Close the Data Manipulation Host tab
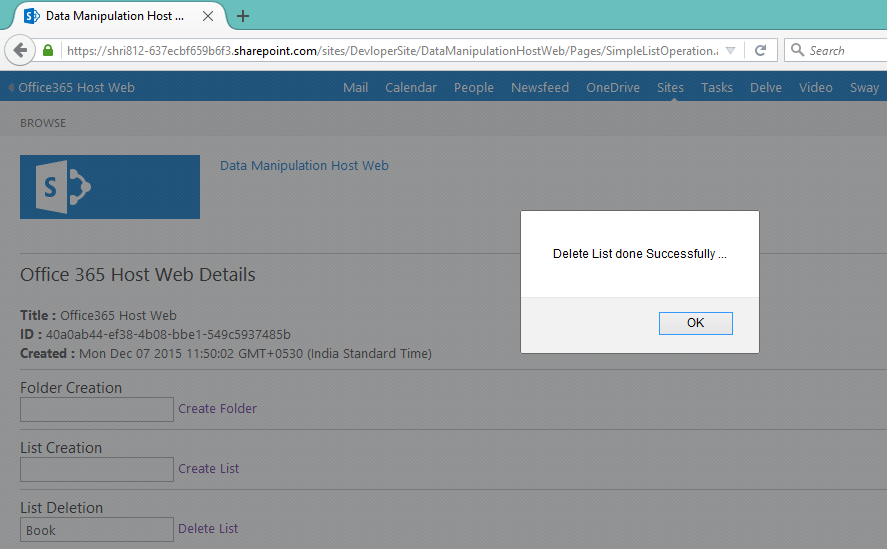Screen dimensions: 887x549 208,16
